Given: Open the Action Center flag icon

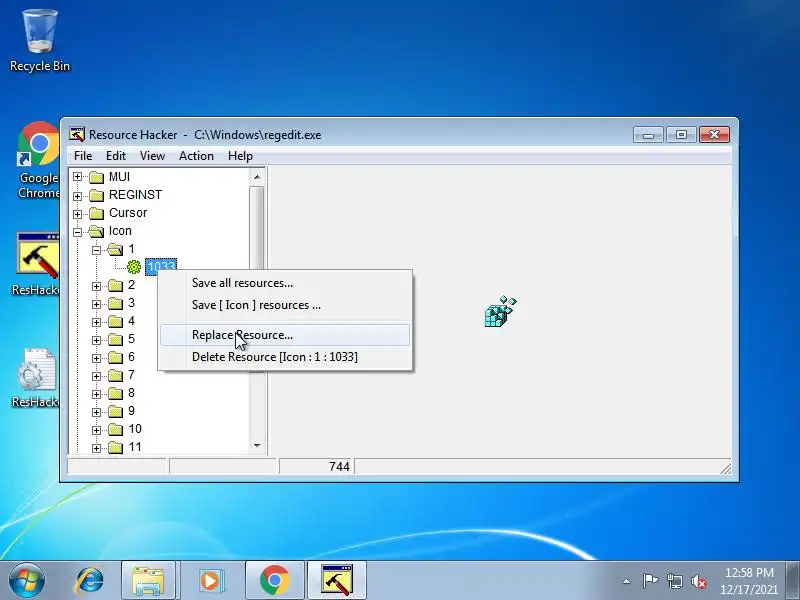Looking at the screenshot, I should 649,581.
